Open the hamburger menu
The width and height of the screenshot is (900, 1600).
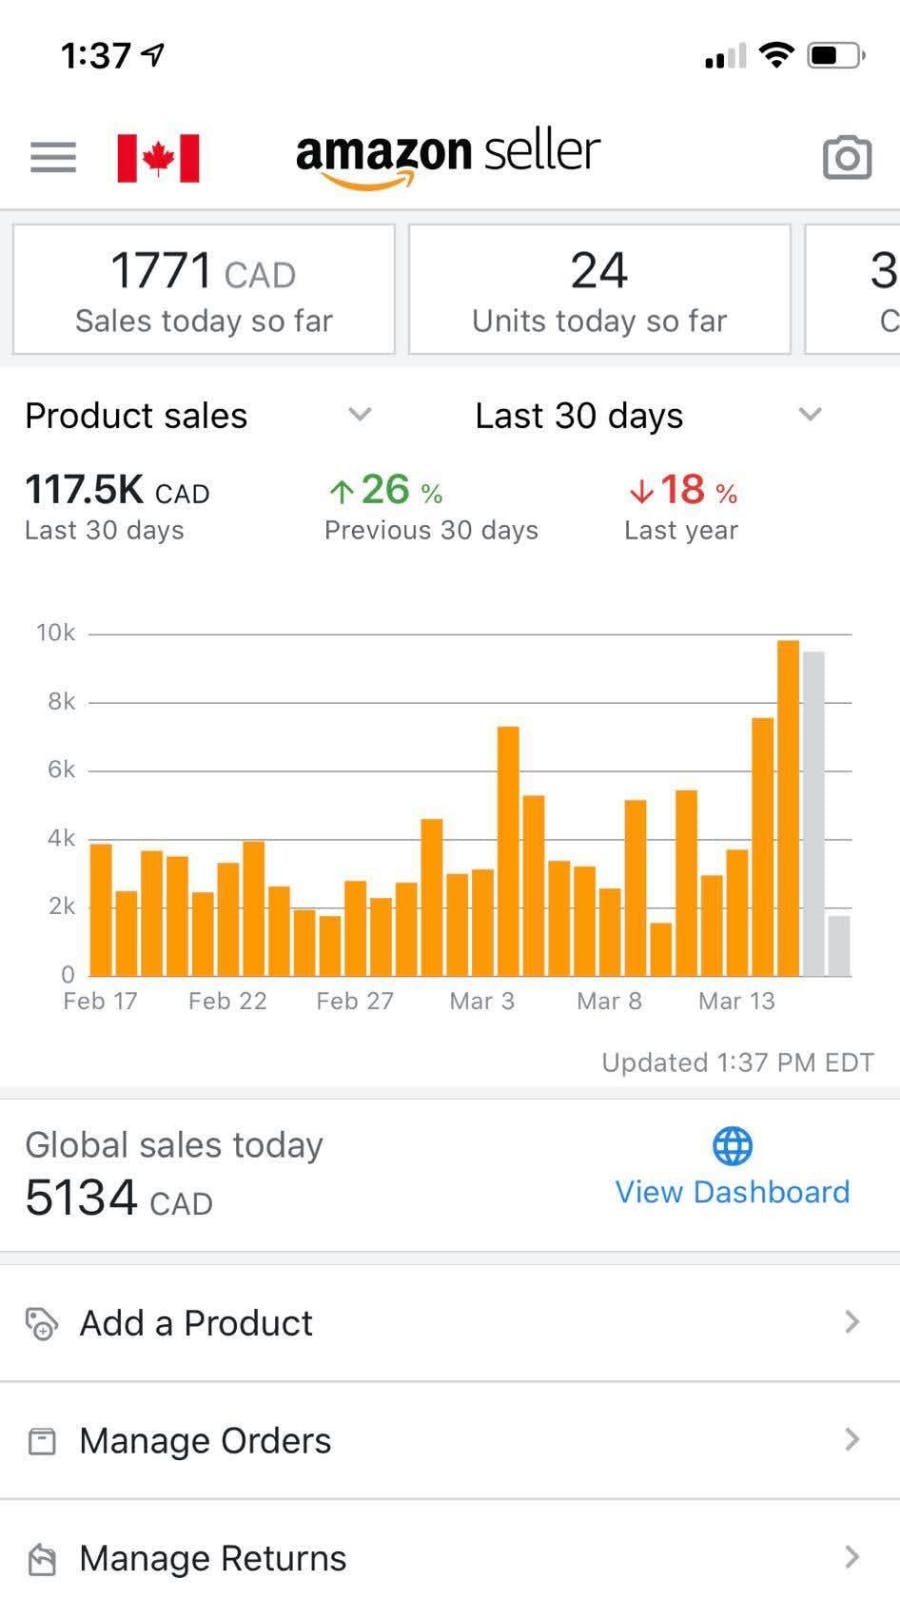tap(53, 157)
